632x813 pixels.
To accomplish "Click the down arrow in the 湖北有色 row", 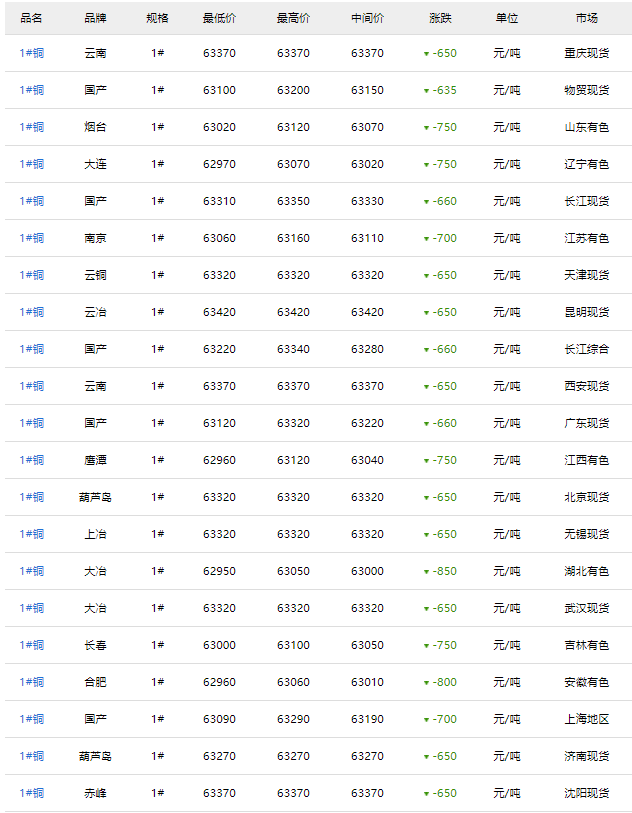I will tap(426, 572).
